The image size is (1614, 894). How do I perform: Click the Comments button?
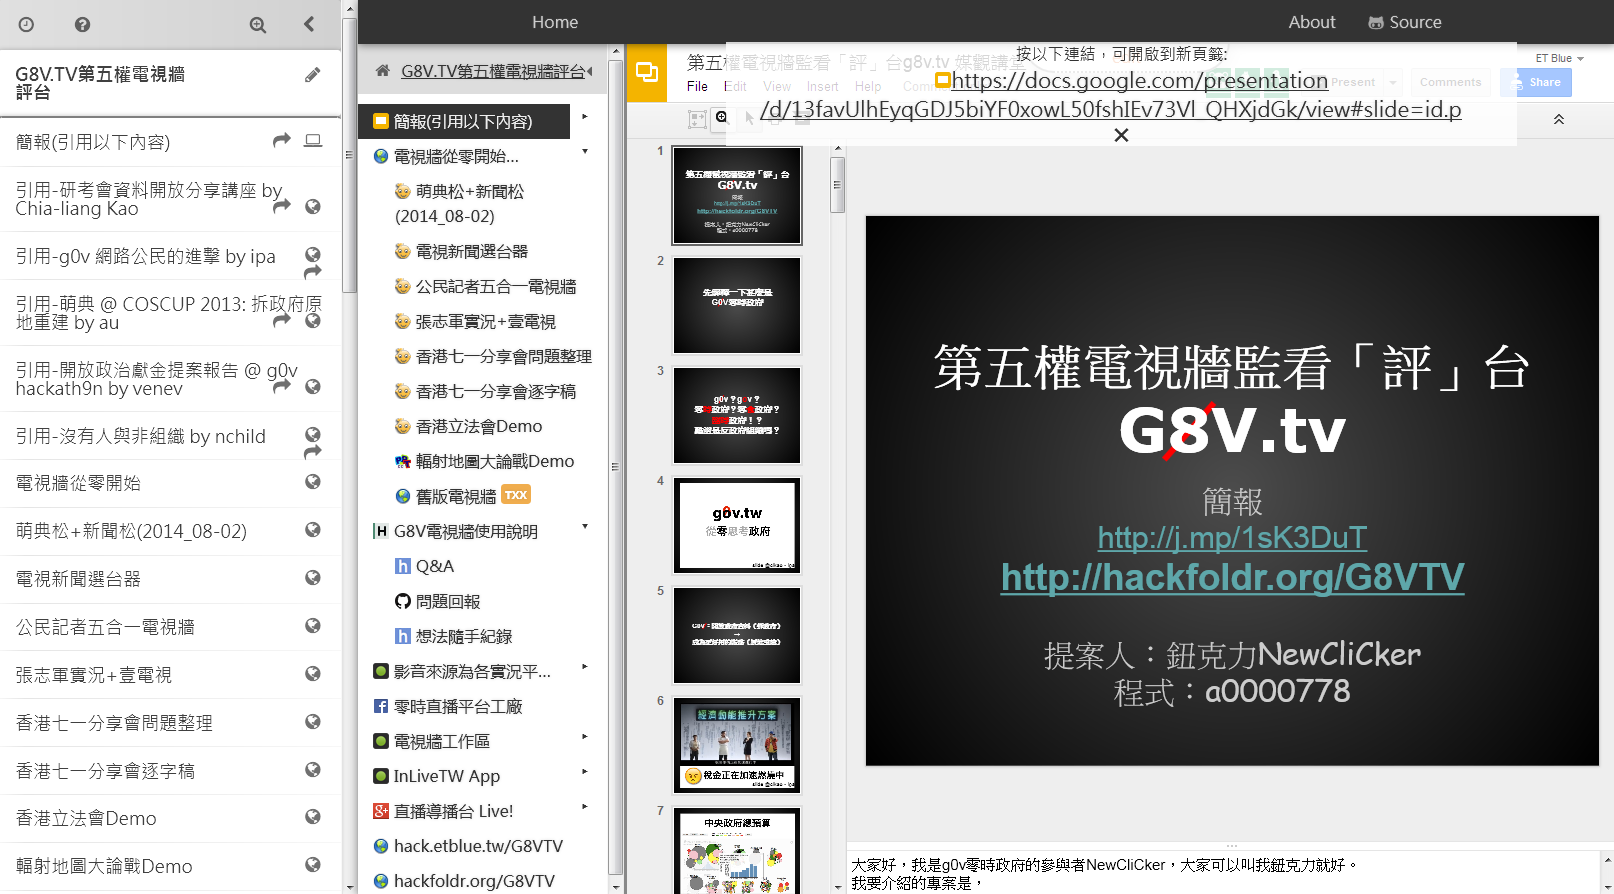(1450, 83)
